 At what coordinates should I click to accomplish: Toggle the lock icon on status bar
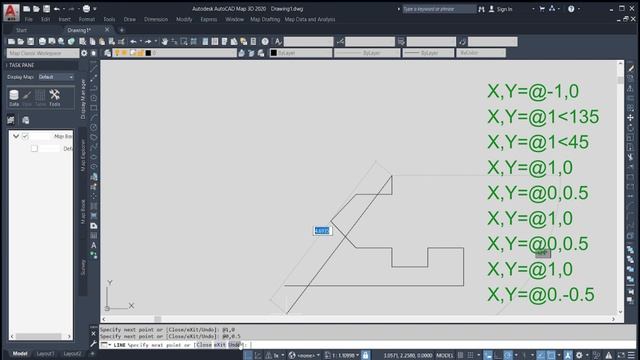(365, 356)
